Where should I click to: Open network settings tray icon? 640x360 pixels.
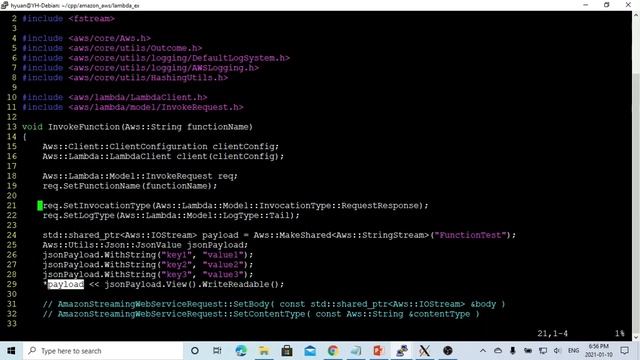tap(543, 351)
